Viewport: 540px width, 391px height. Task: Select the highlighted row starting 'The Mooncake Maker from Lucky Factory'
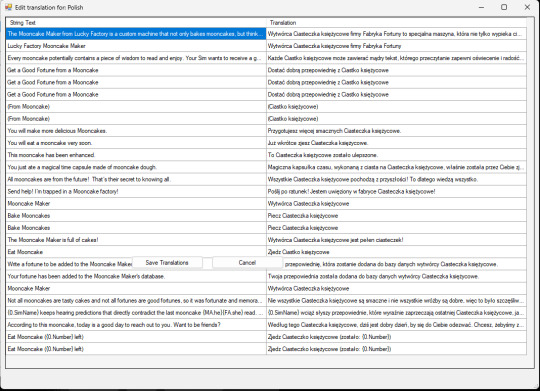click(x=136, y=34)
